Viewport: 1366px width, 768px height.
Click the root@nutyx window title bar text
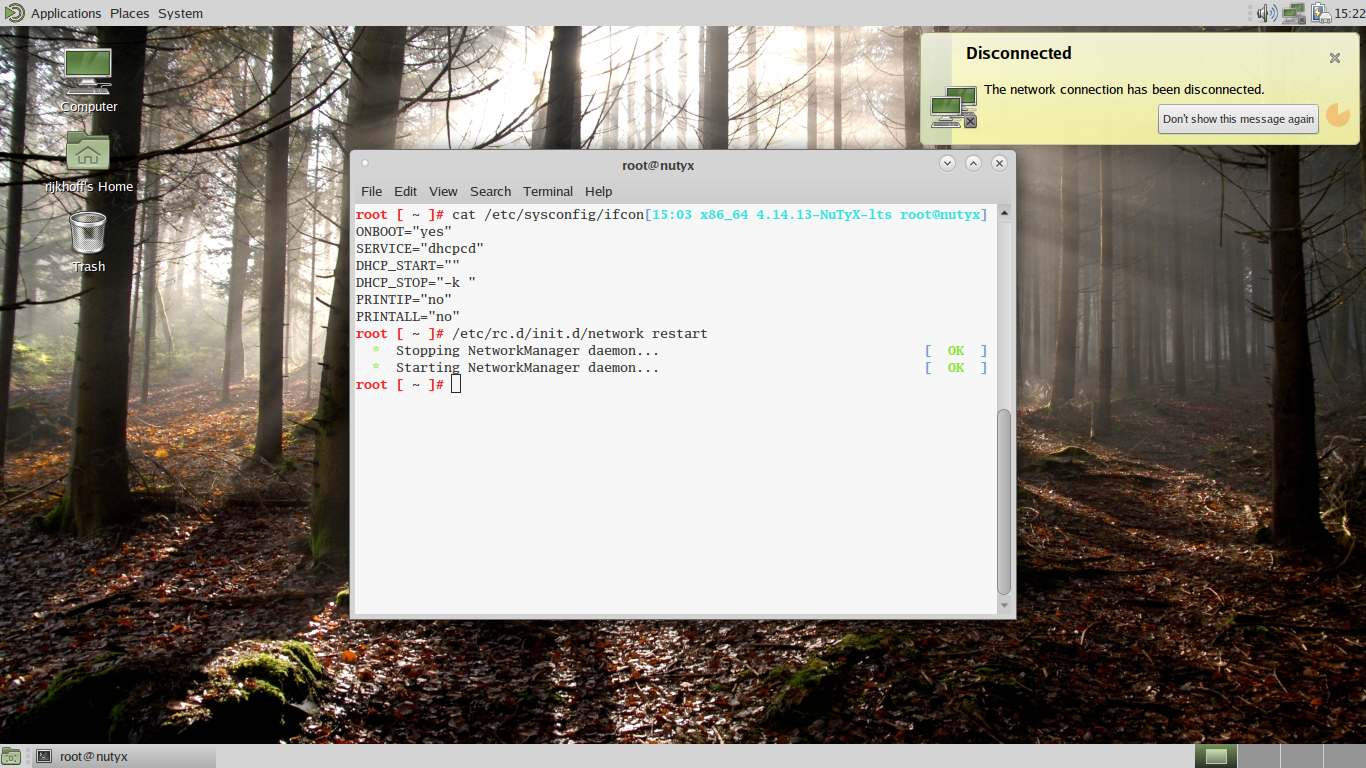tap(658, 165)
